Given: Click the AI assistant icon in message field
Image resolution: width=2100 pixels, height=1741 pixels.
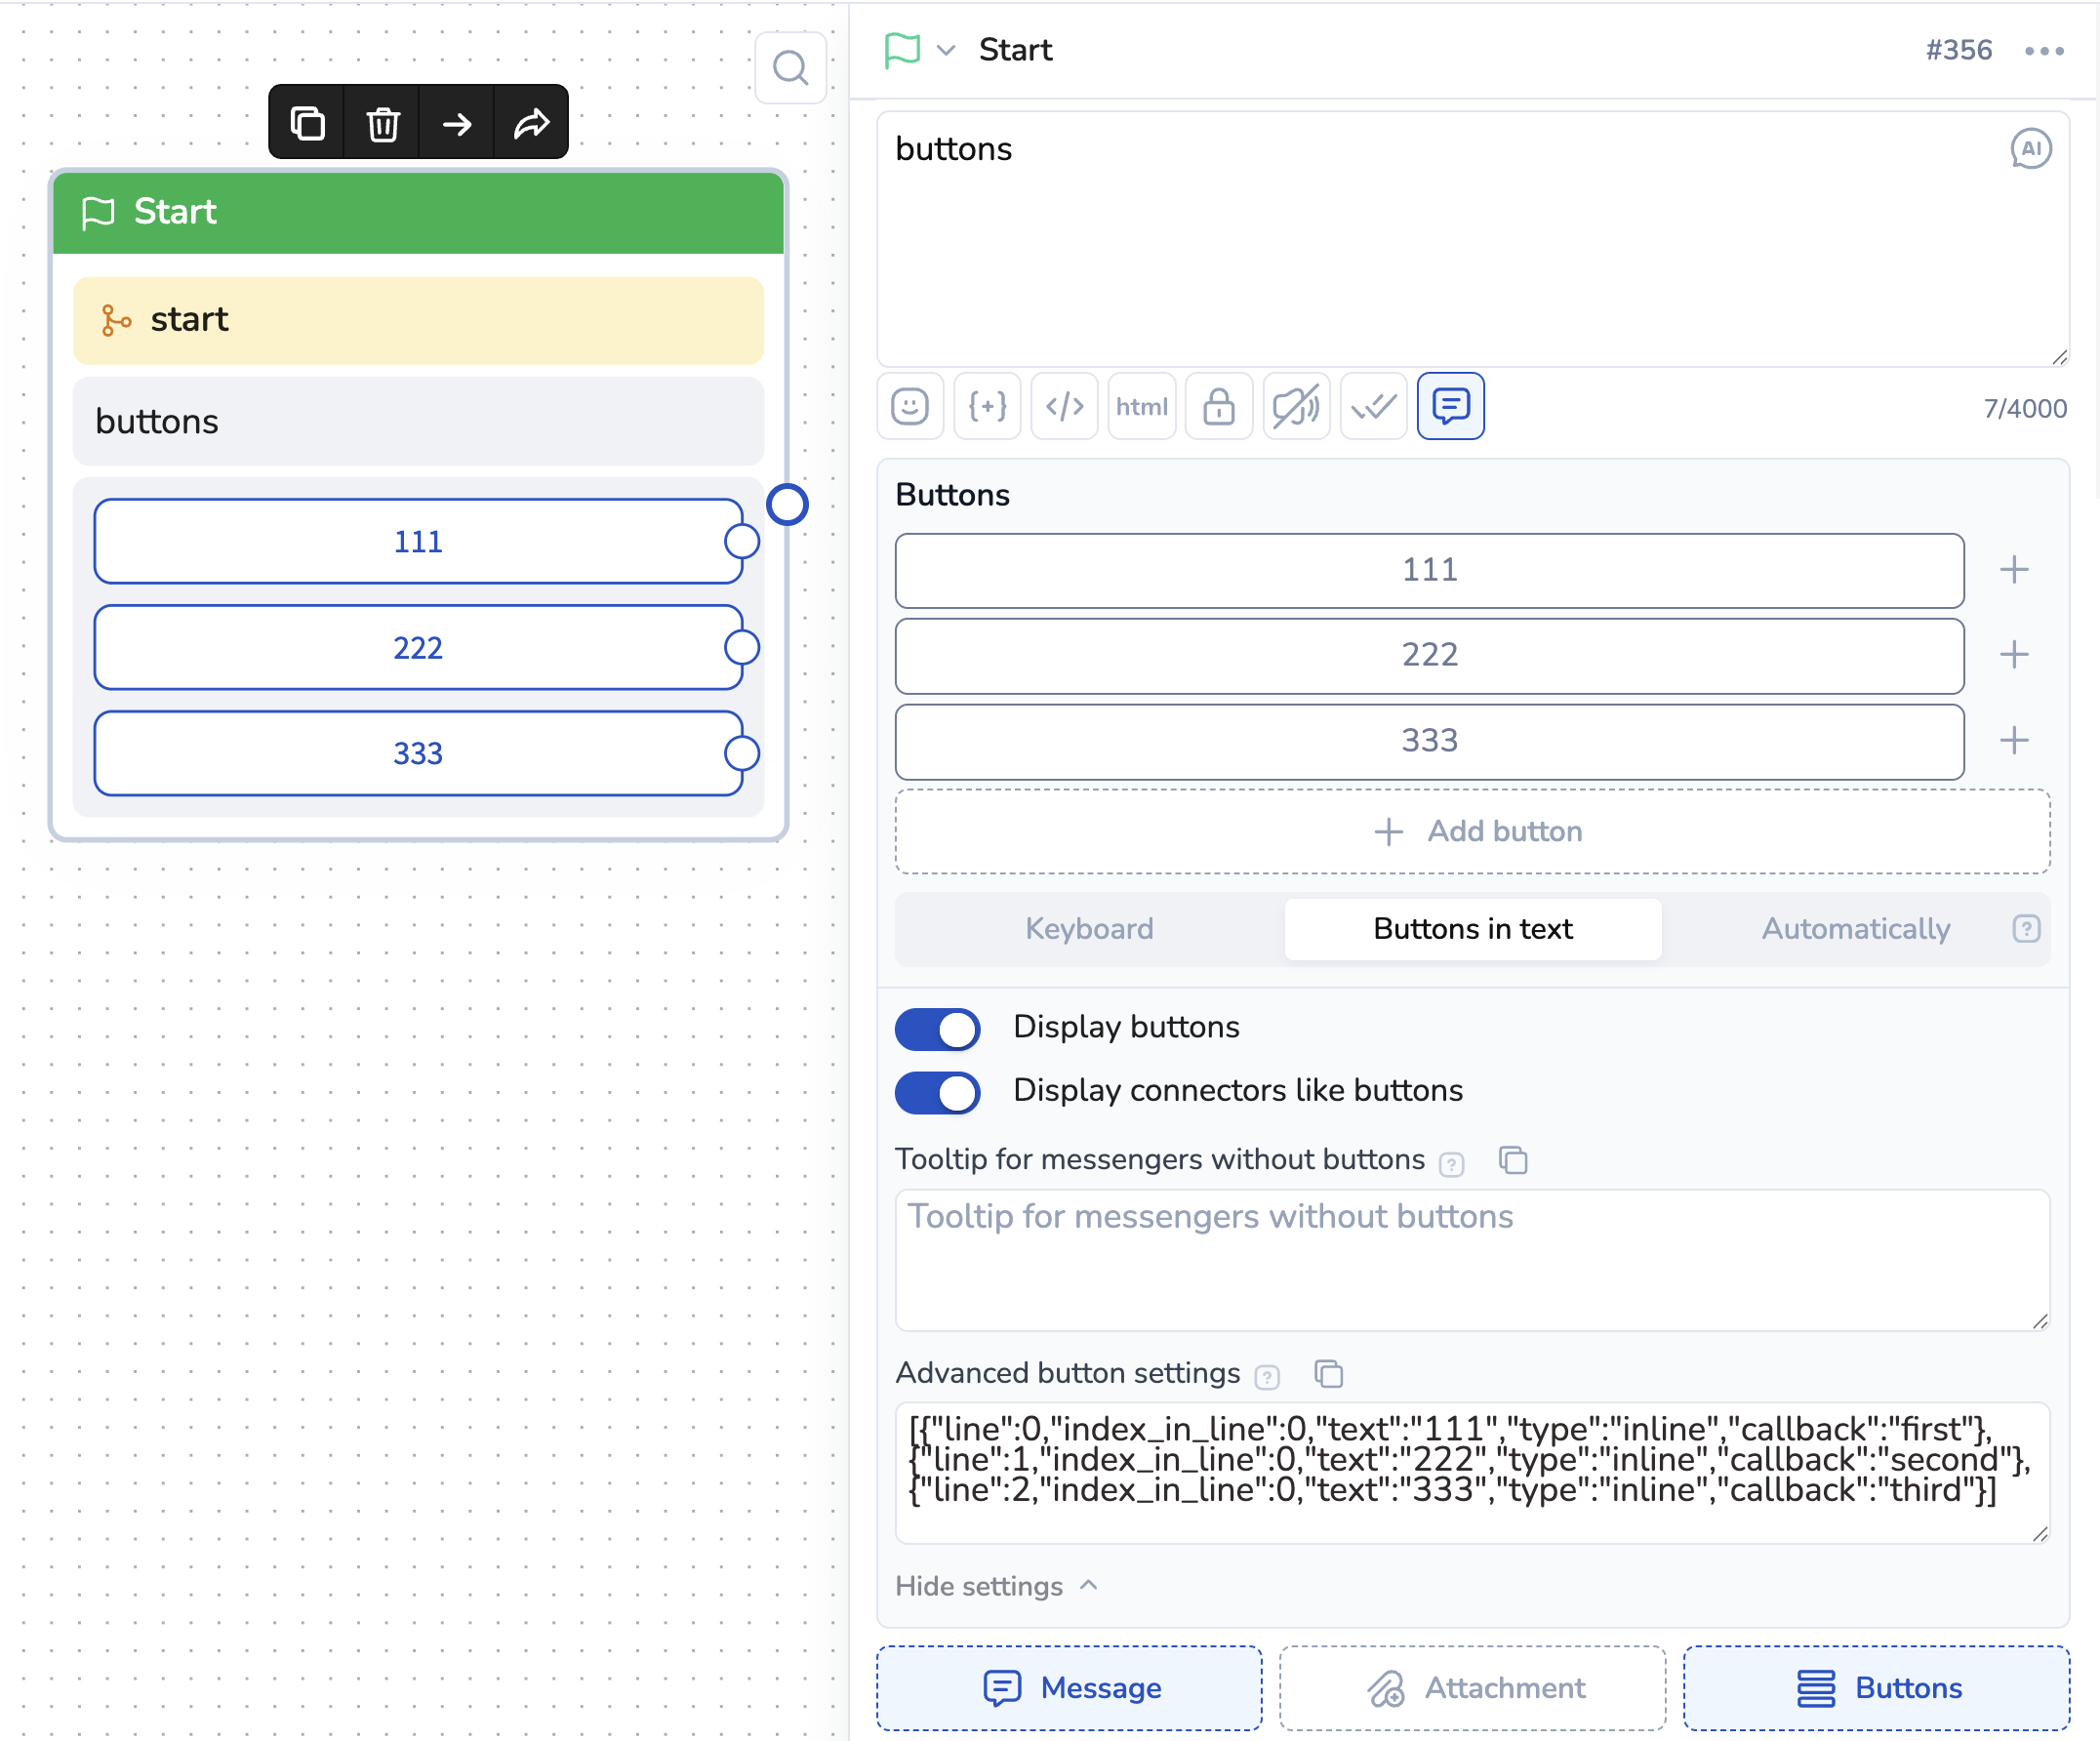Looking at the screenshot, I should click(x=2030, y=149).
